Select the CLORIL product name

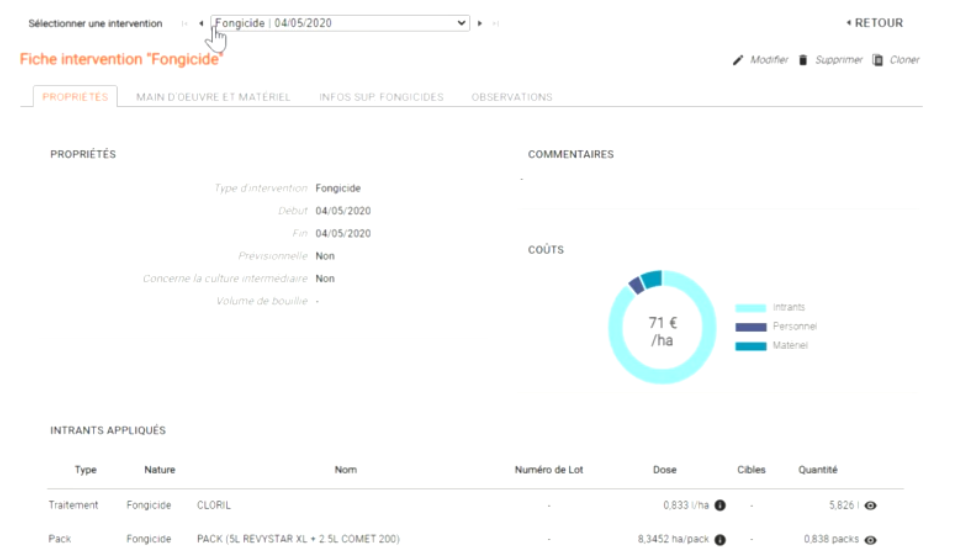pos(214,505)
